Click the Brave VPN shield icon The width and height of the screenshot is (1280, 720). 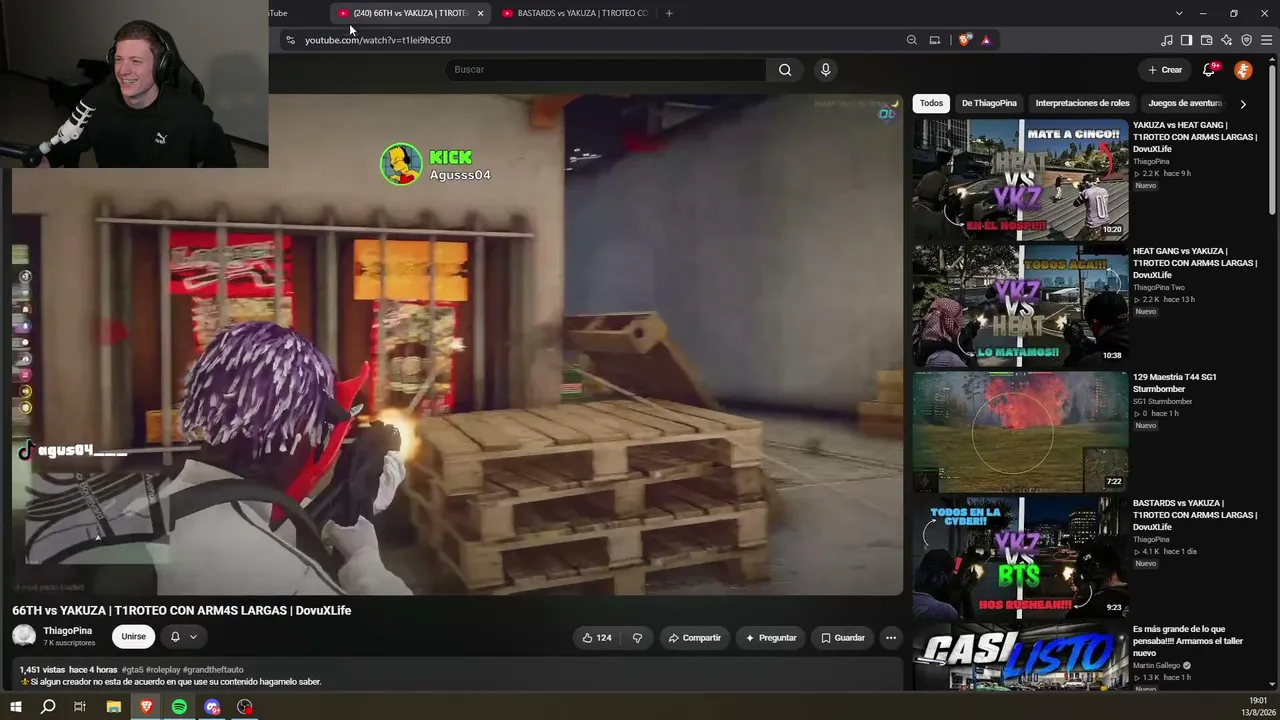coord(1246,40)
